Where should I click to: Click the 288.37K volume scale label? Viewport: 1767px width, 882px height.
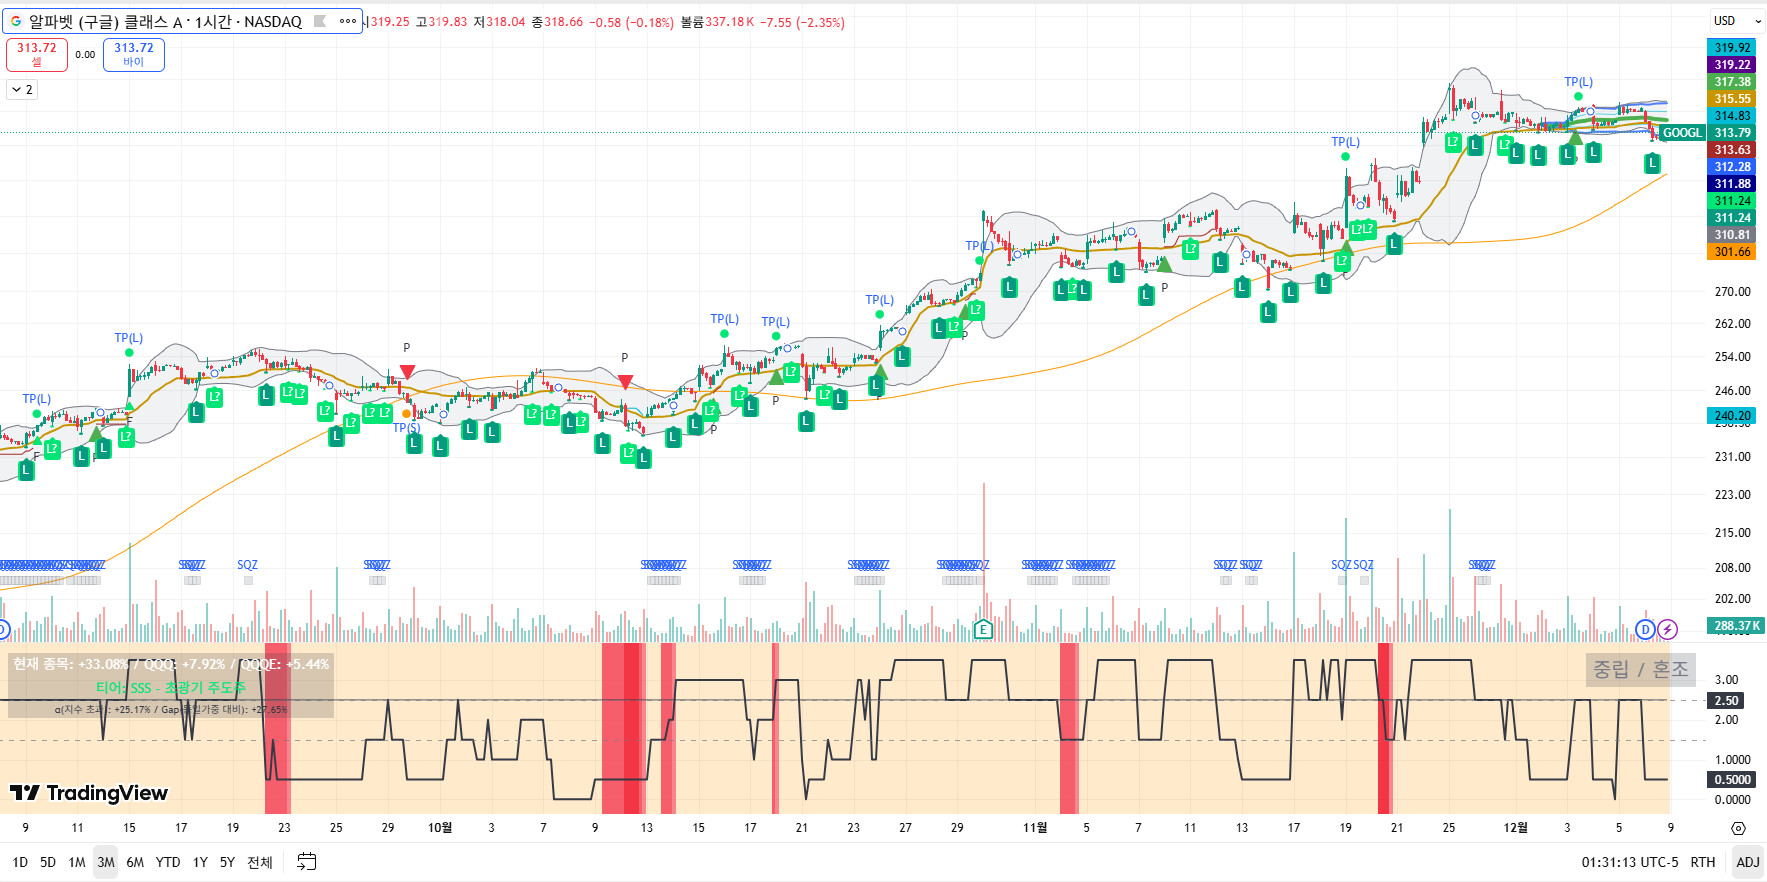pos(1737,626)
